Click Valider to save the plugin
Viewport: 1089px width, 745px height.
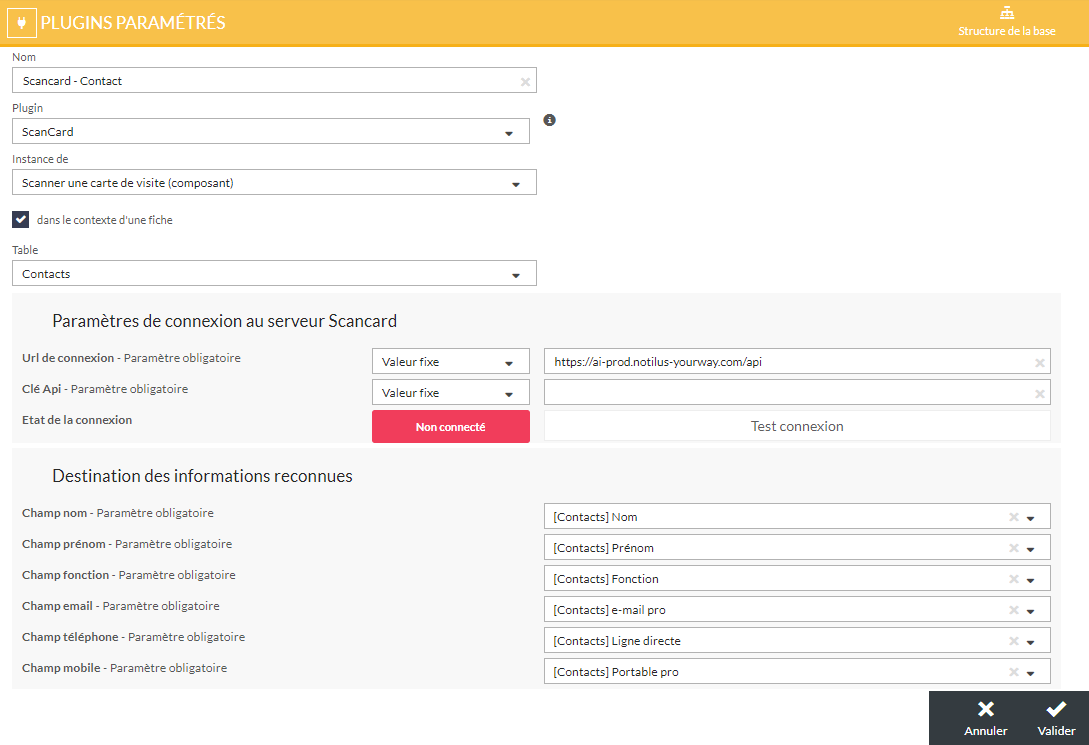[1056, 718]
